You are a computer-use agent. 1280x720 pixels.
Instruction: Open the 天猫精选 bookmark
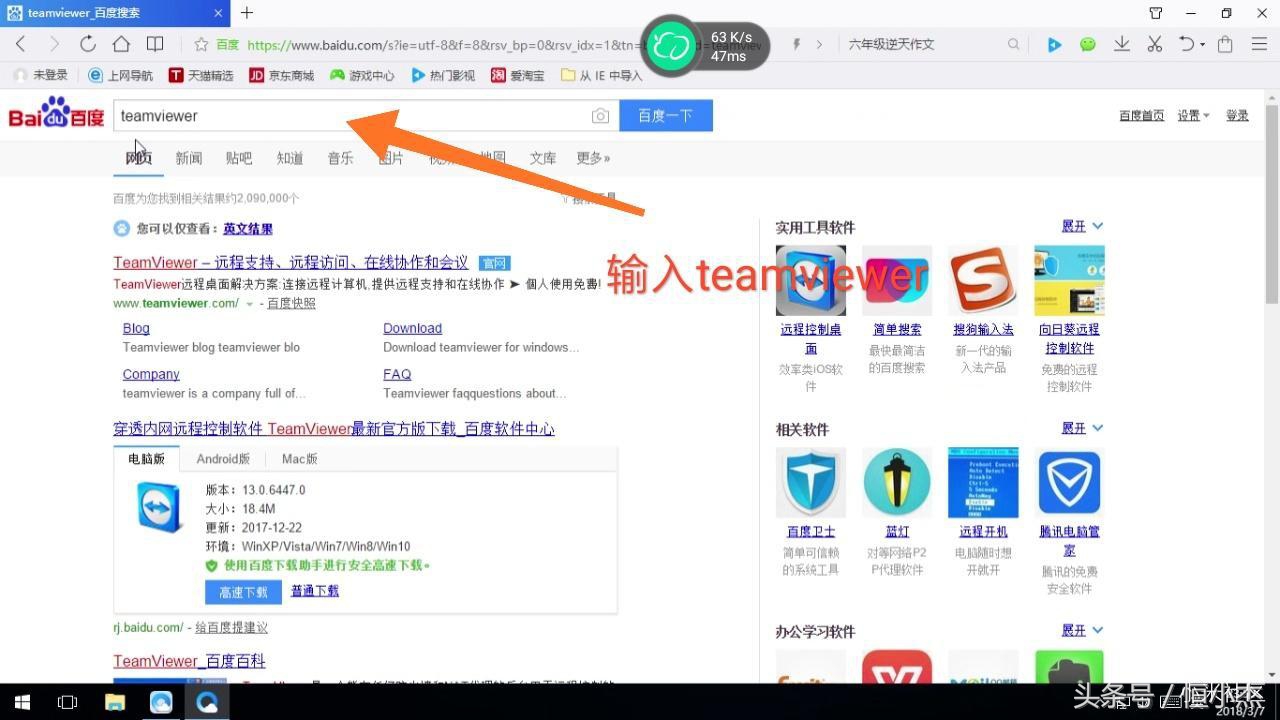point(201,75)
